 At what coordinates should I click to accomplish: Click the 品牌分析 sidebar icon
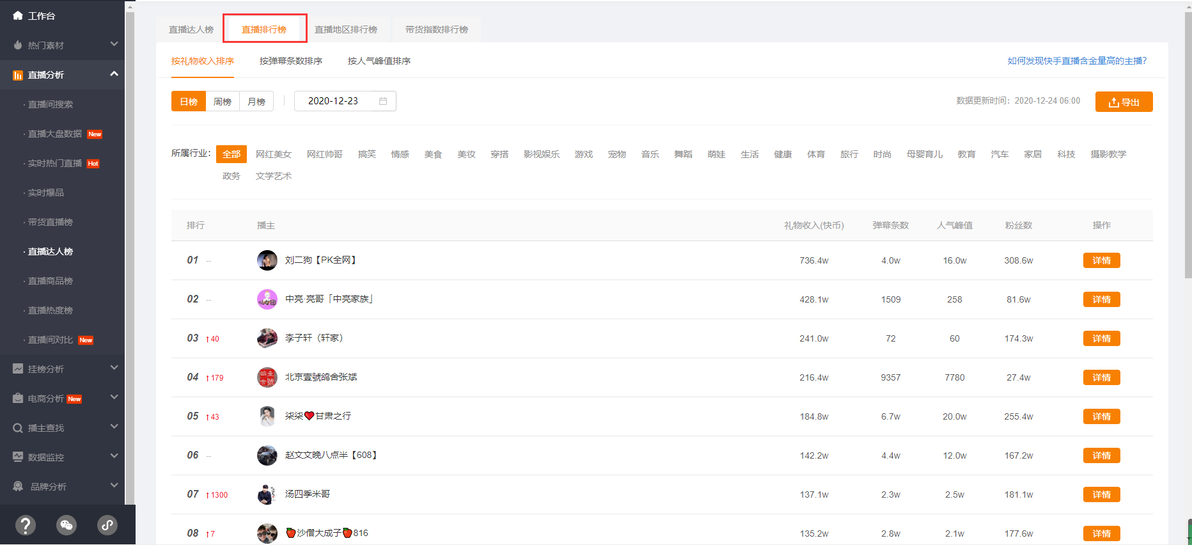pyautogui.click(x=17, y=487)
